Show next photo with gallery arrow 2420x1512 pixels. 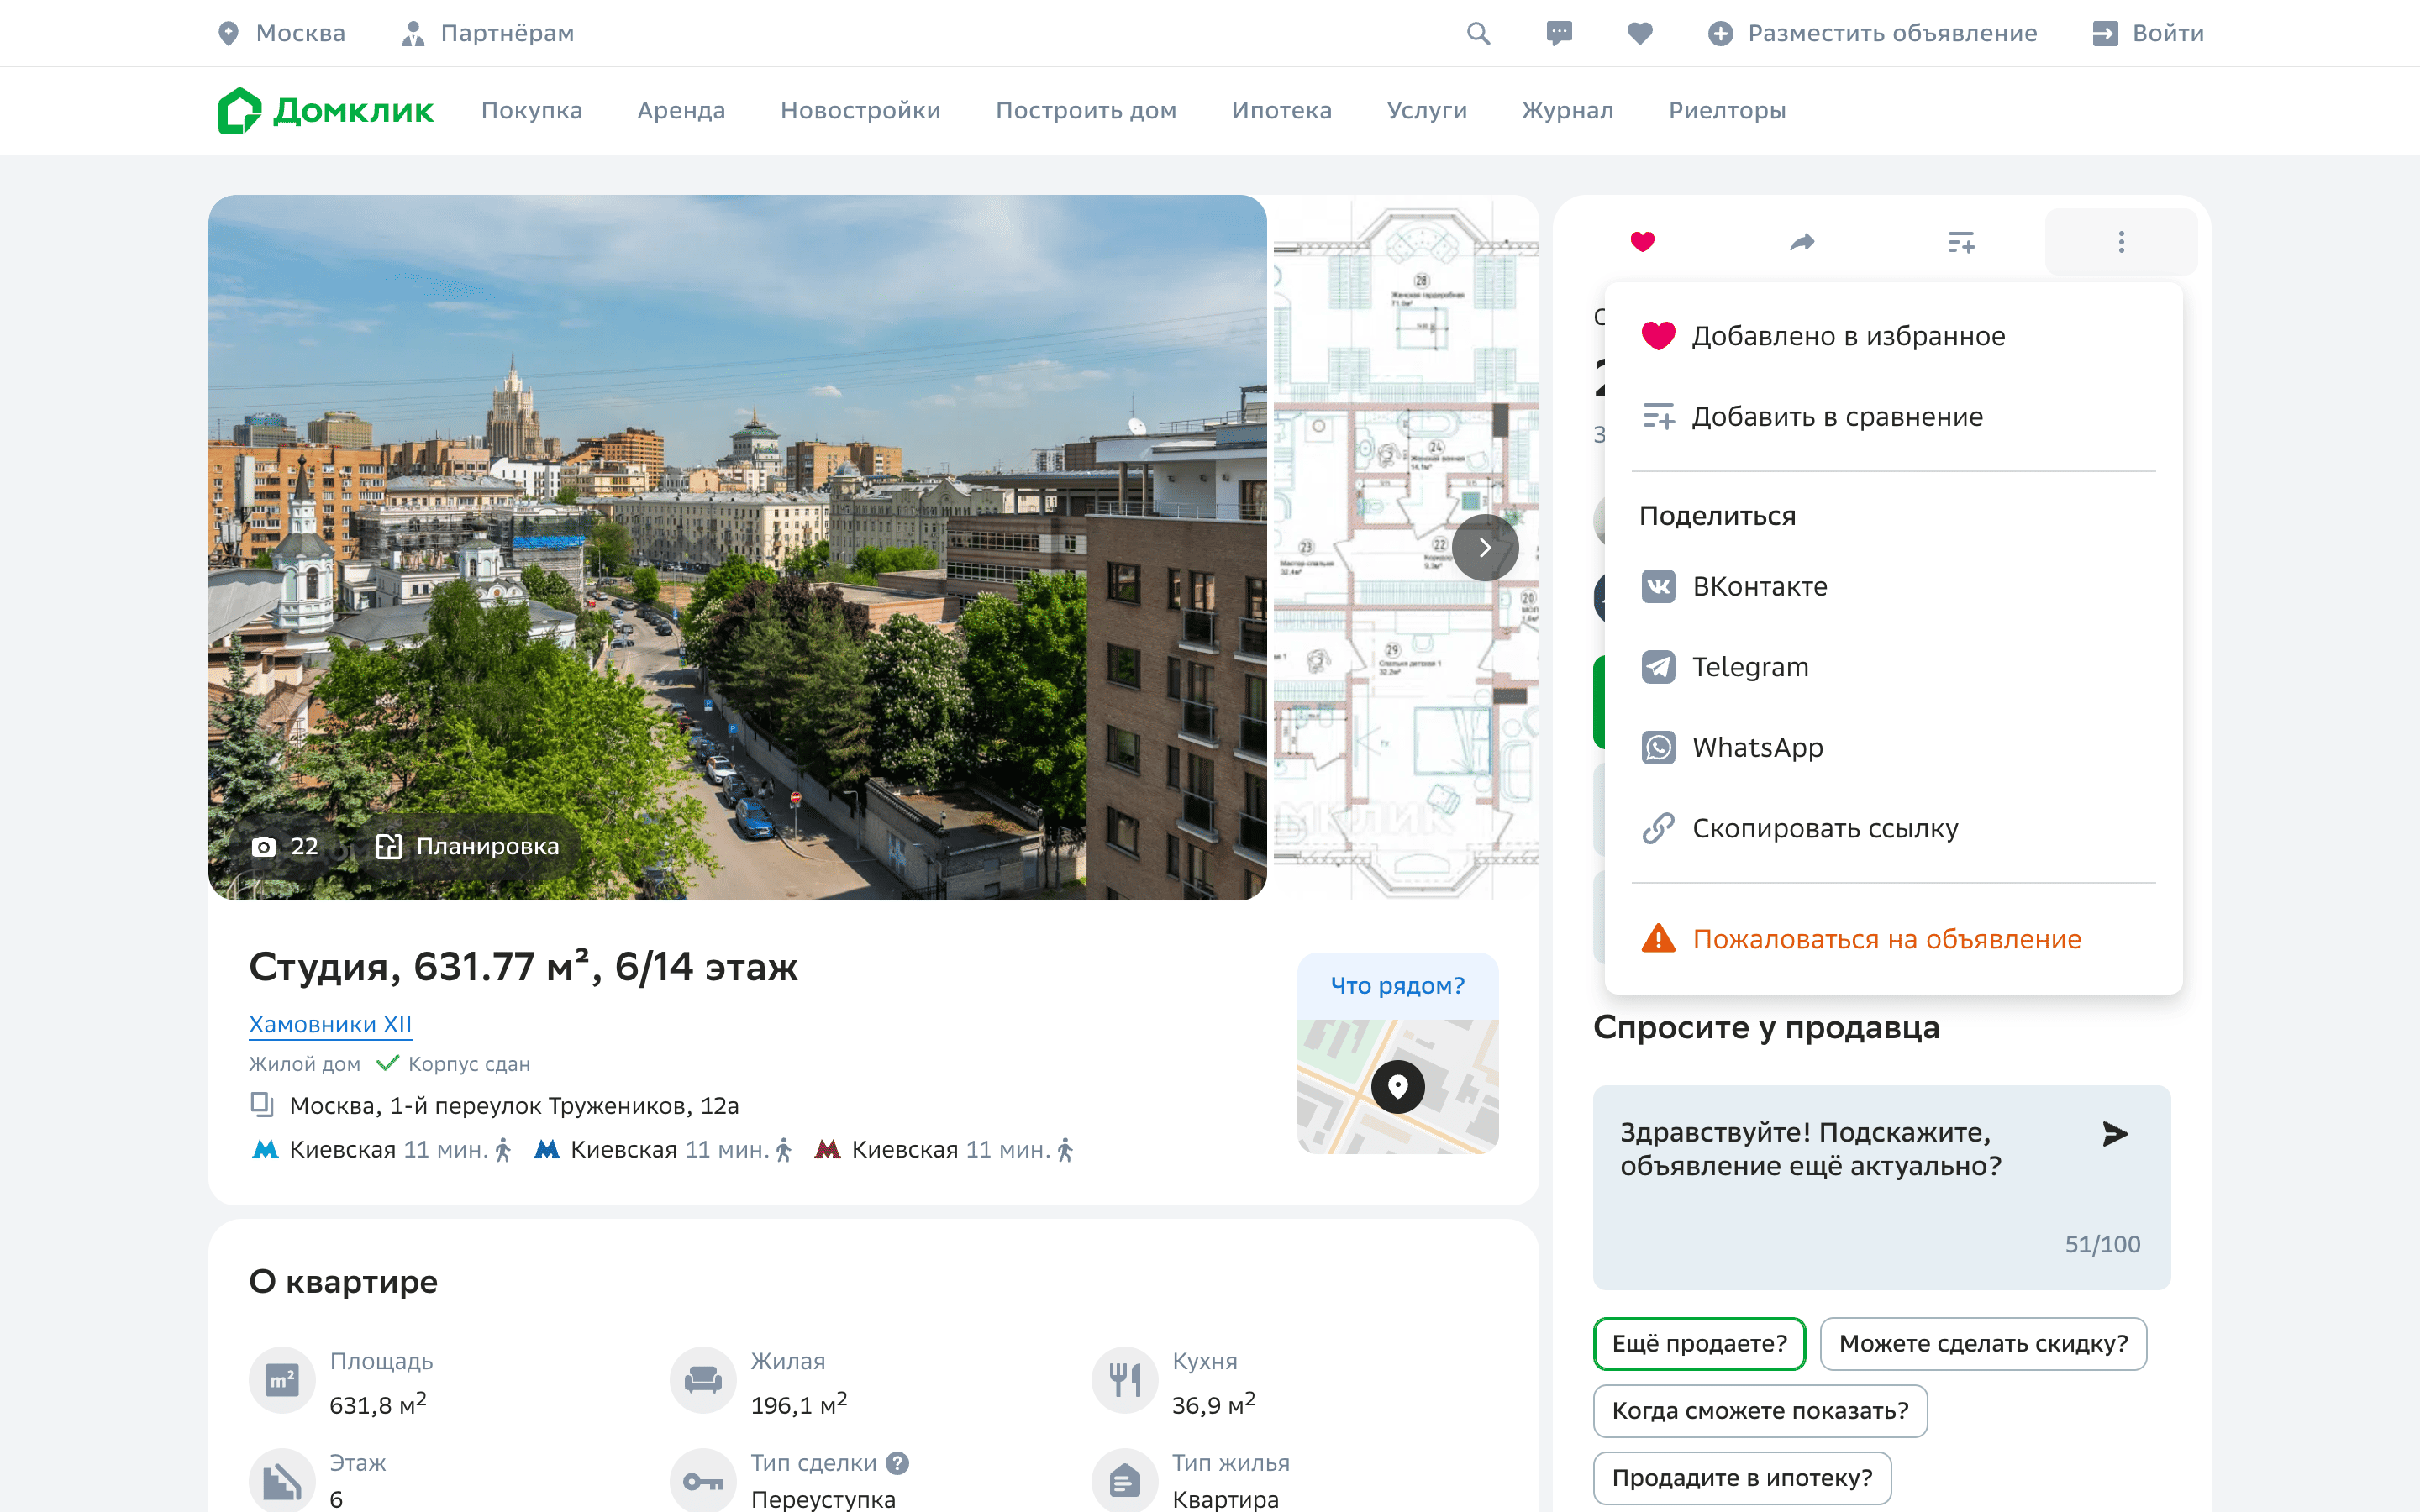tap(1485, 547)
